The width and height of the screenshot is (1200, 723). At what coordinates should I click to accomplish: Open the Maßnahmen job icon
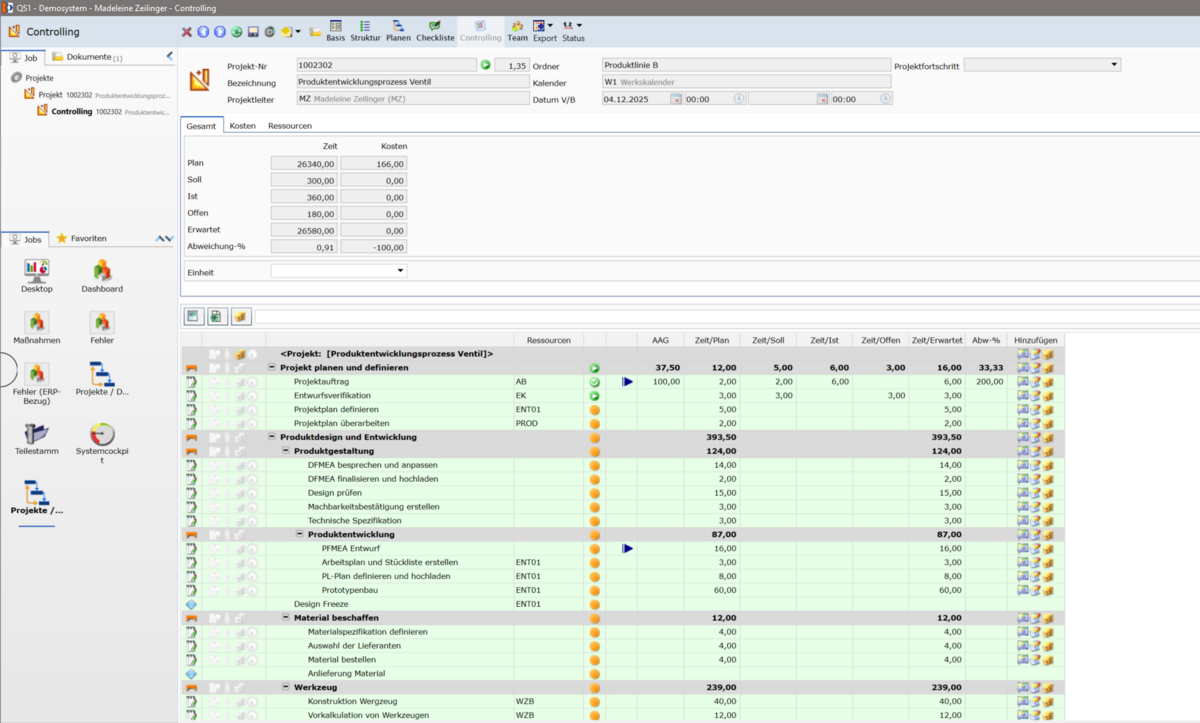click(x=37, y=328)
